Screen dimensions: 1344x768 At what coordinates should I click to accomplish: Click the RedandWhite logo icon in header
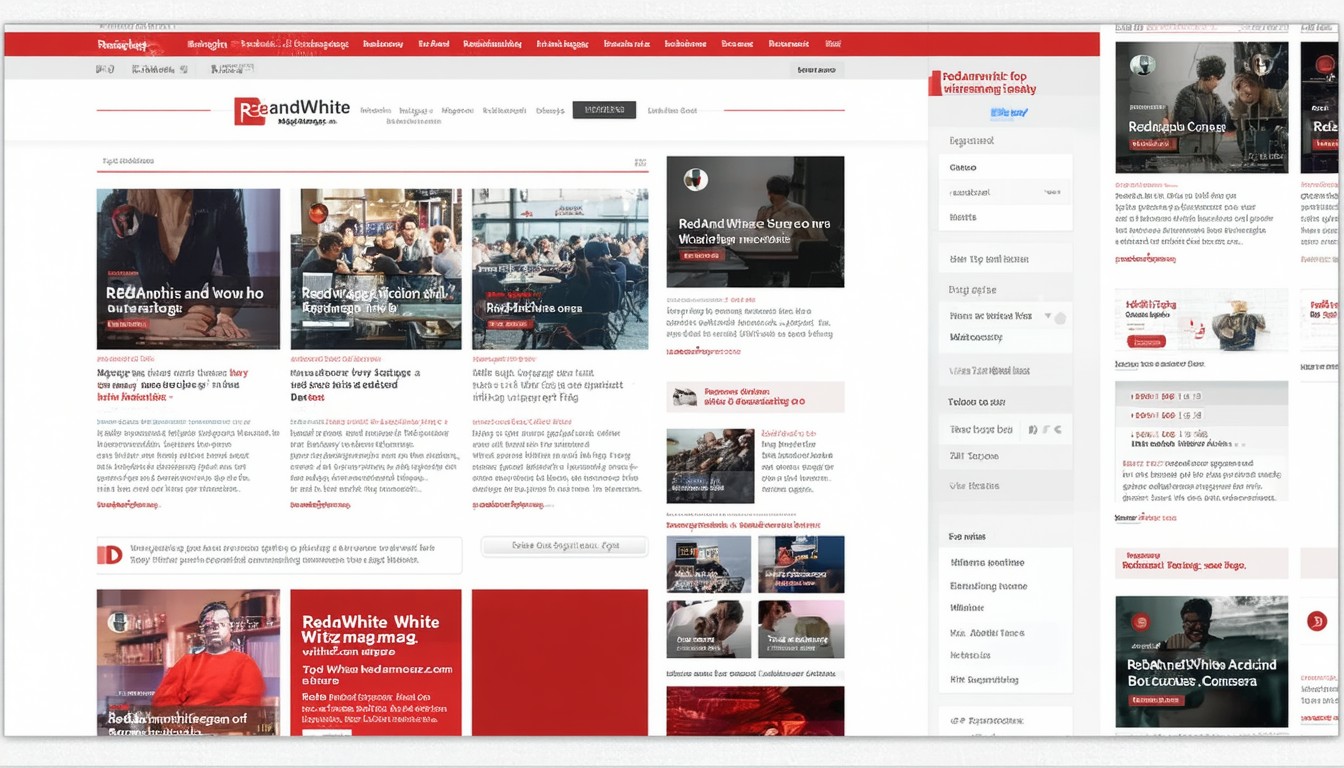(250, 111)
